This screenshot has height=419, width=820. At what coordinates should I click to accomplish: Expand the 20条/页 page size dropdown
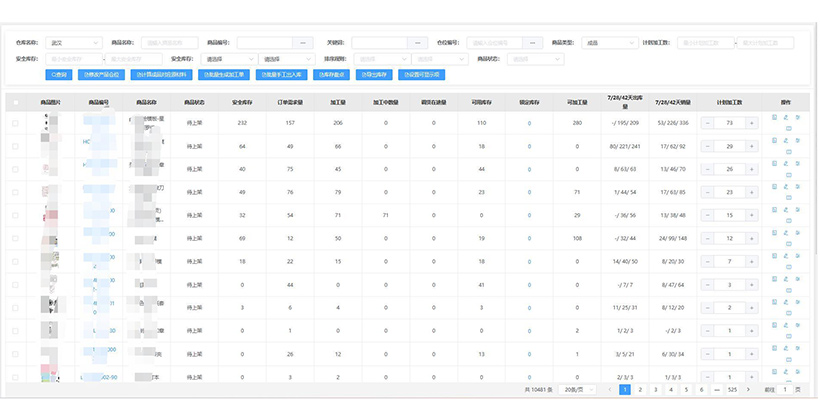coord(578,389)
